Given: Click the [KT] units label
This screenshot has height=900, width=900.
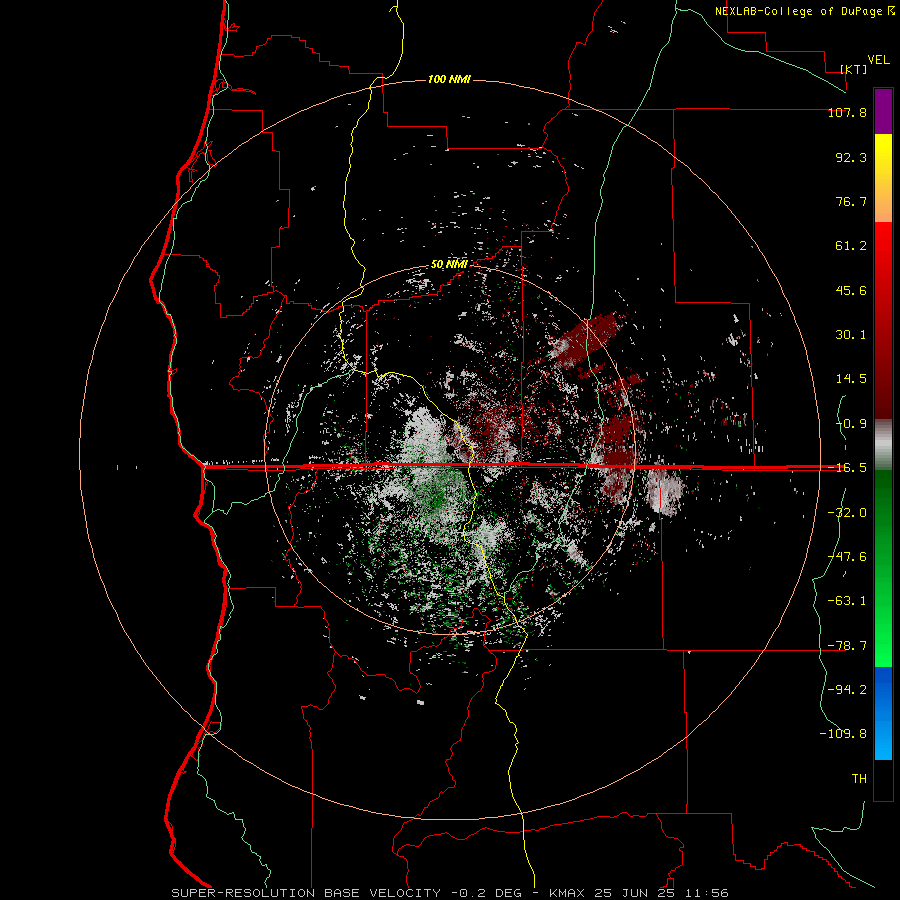Looking at the screenshot, I should [x=854, y=69].
